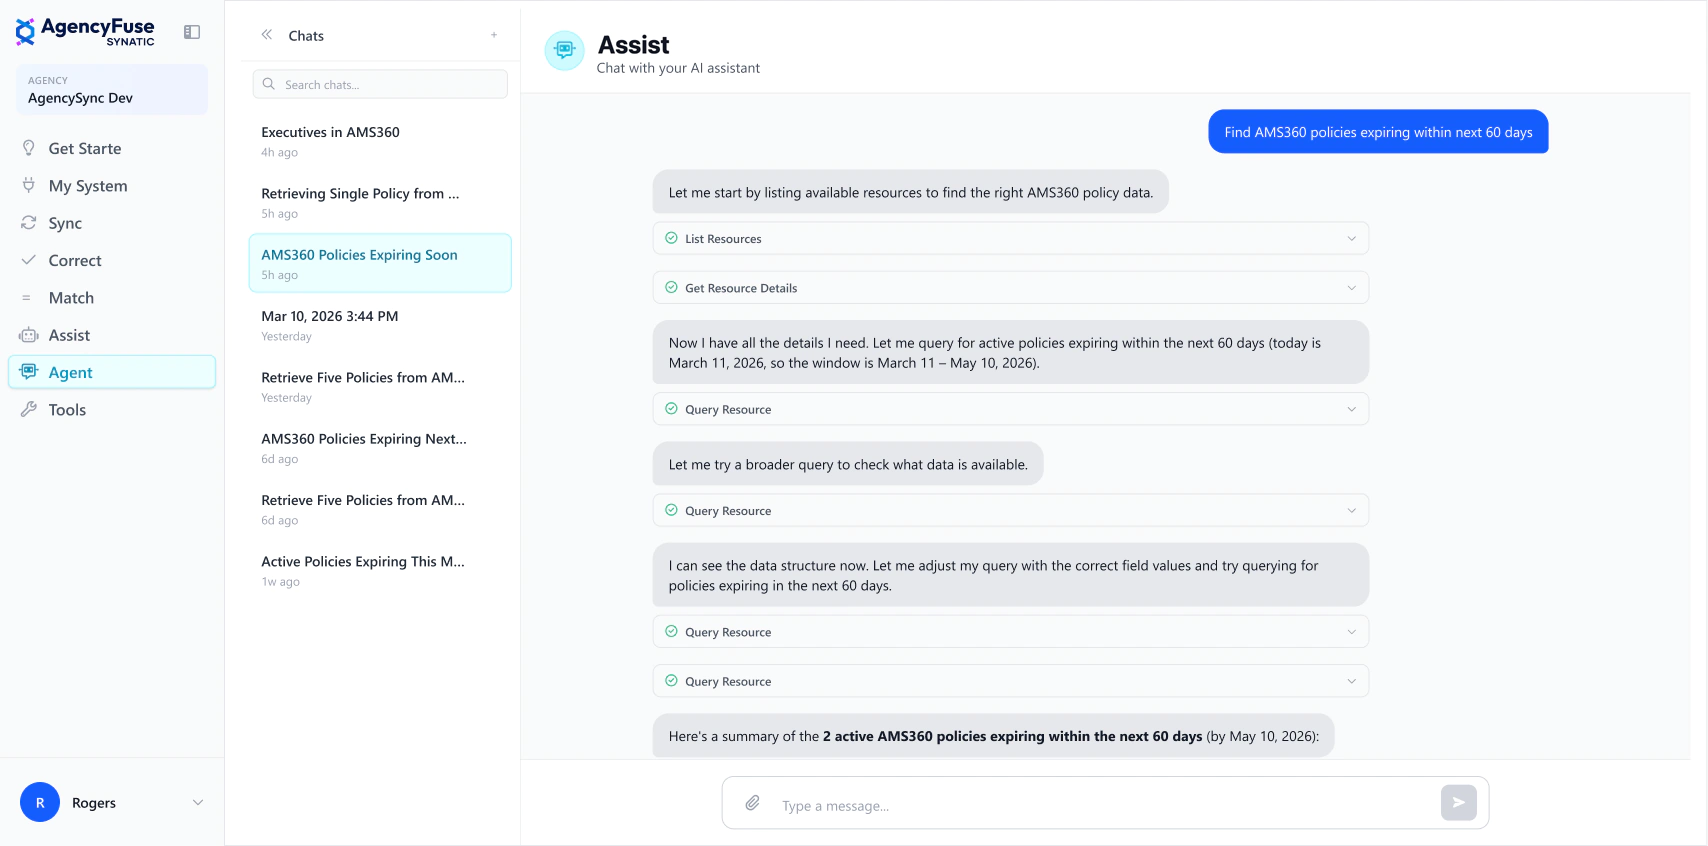This screenshot has width=1708, height=846.
Task: Focus the Type a message field
Action: [1105, 805]
